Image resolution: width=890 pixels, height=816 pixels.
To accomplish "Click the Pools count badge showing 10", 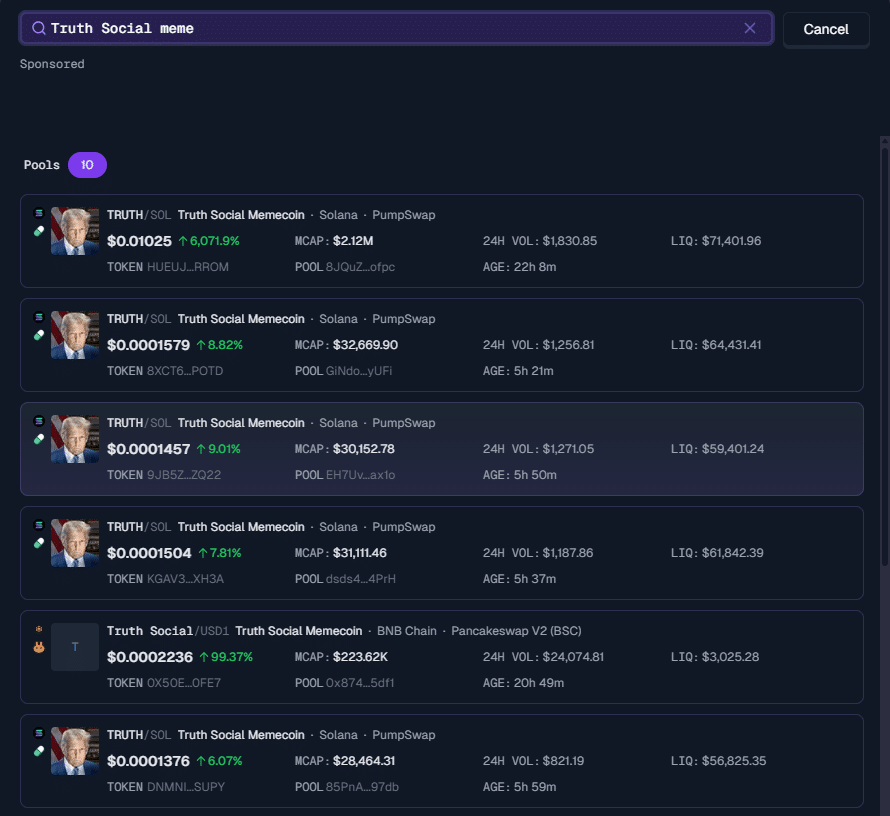I will [87, 165].
